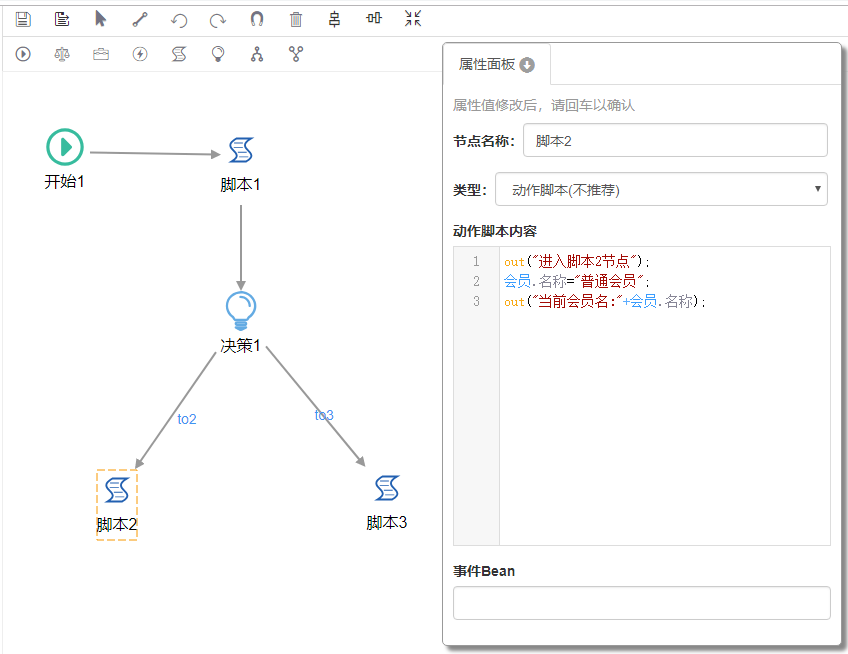
Task: Add a Start node from palette
Action: 23,54
